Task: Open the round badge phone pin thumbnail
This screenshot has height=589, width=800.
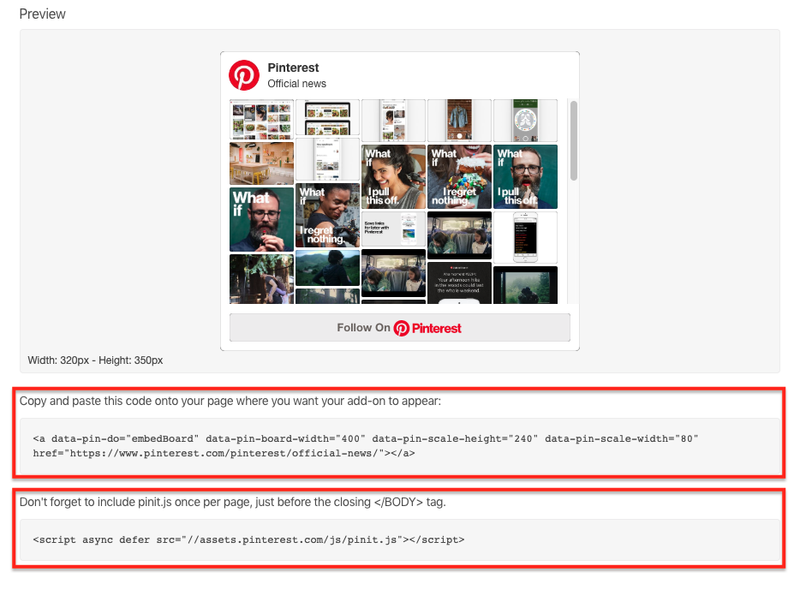Action: click(x=526, y=120)
